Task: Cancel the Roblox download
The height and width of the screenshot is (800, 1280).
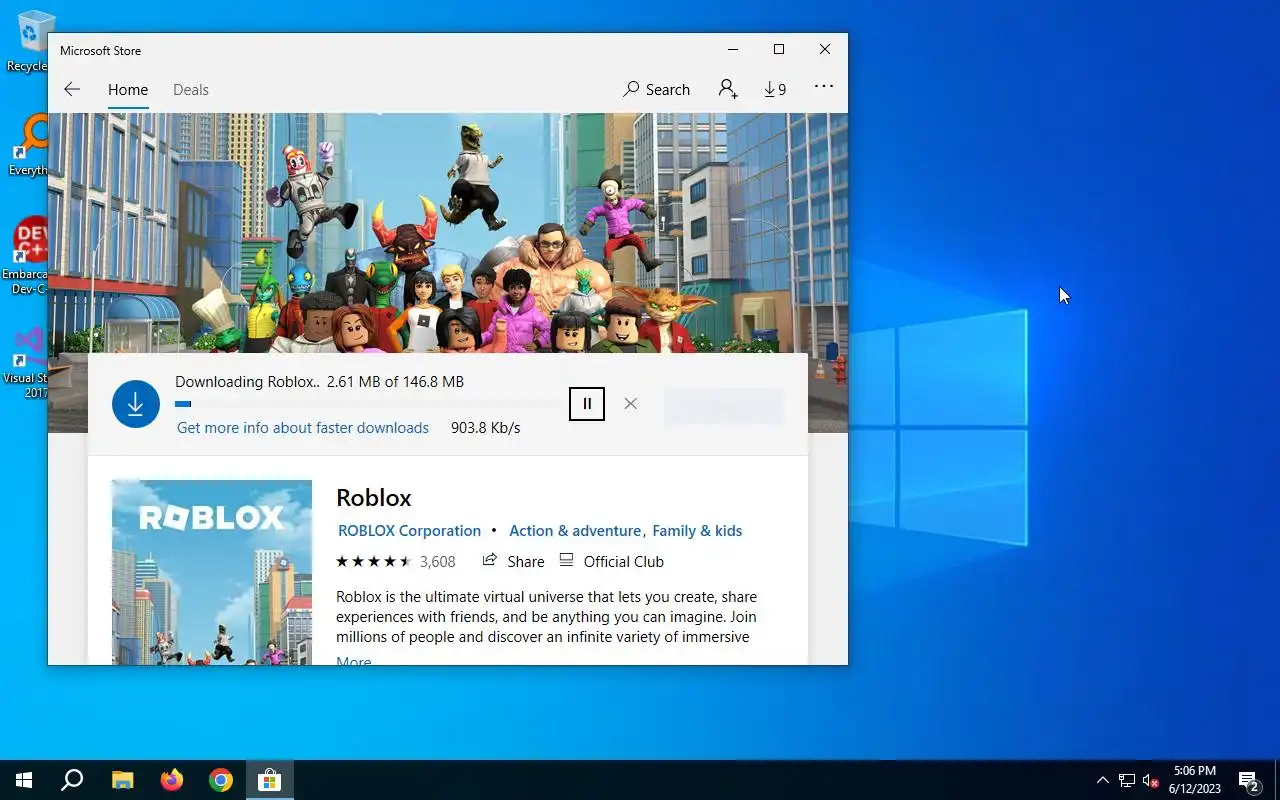Action: 630,404
